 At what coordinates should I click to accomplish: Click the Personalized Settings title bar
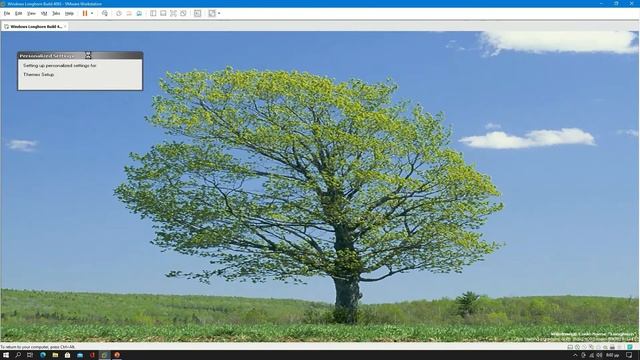point(80,56)
